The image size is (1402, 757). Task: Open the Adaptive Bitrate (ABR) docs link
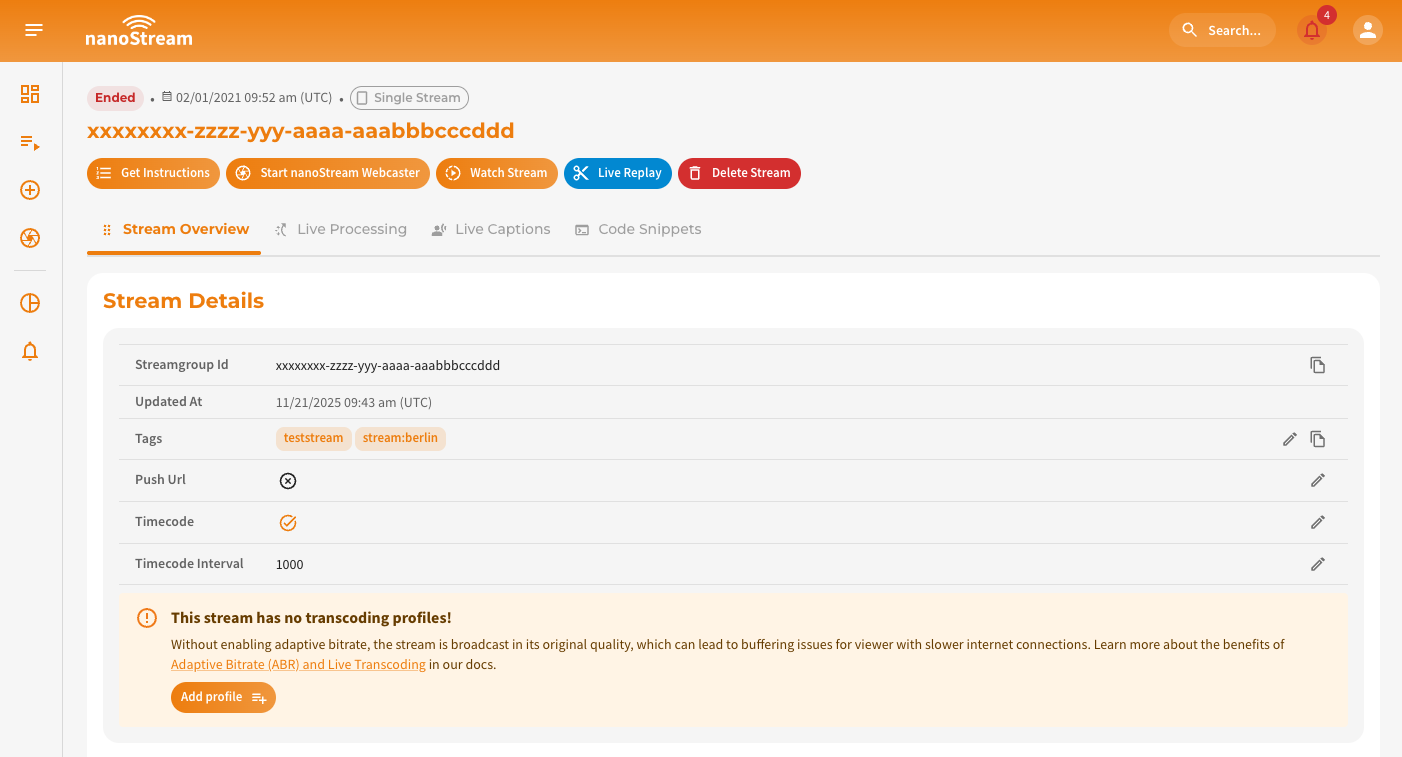(297, 664)
